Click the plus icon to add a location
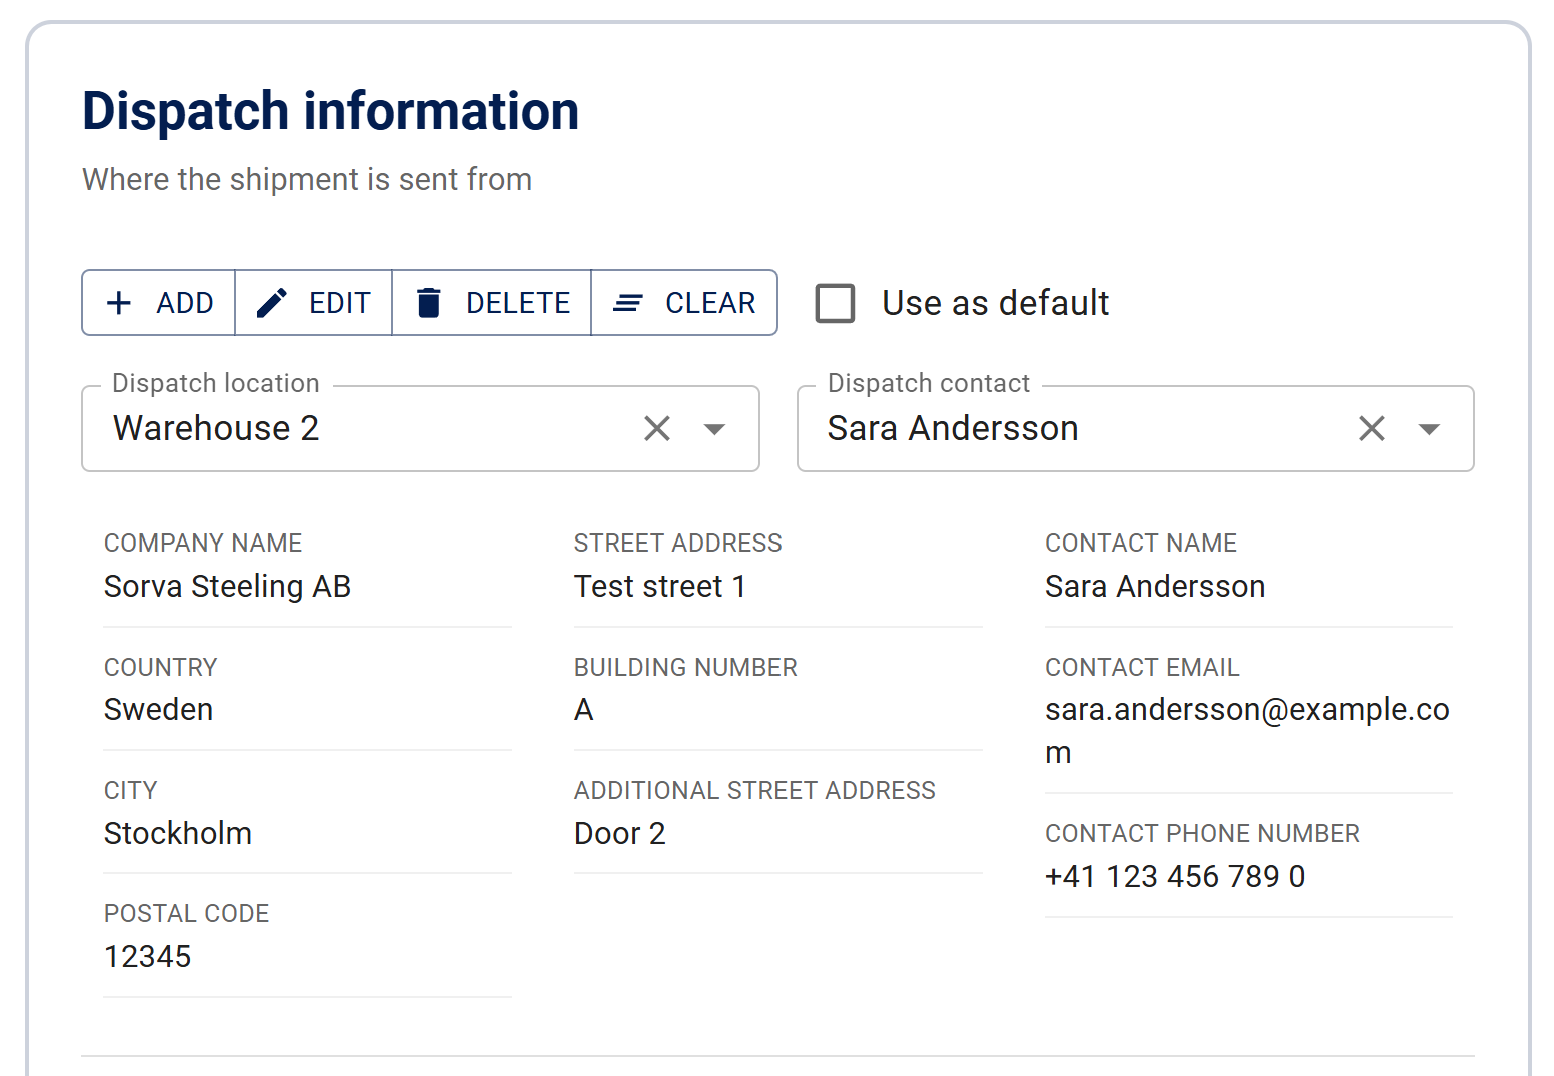 (119, 303)
